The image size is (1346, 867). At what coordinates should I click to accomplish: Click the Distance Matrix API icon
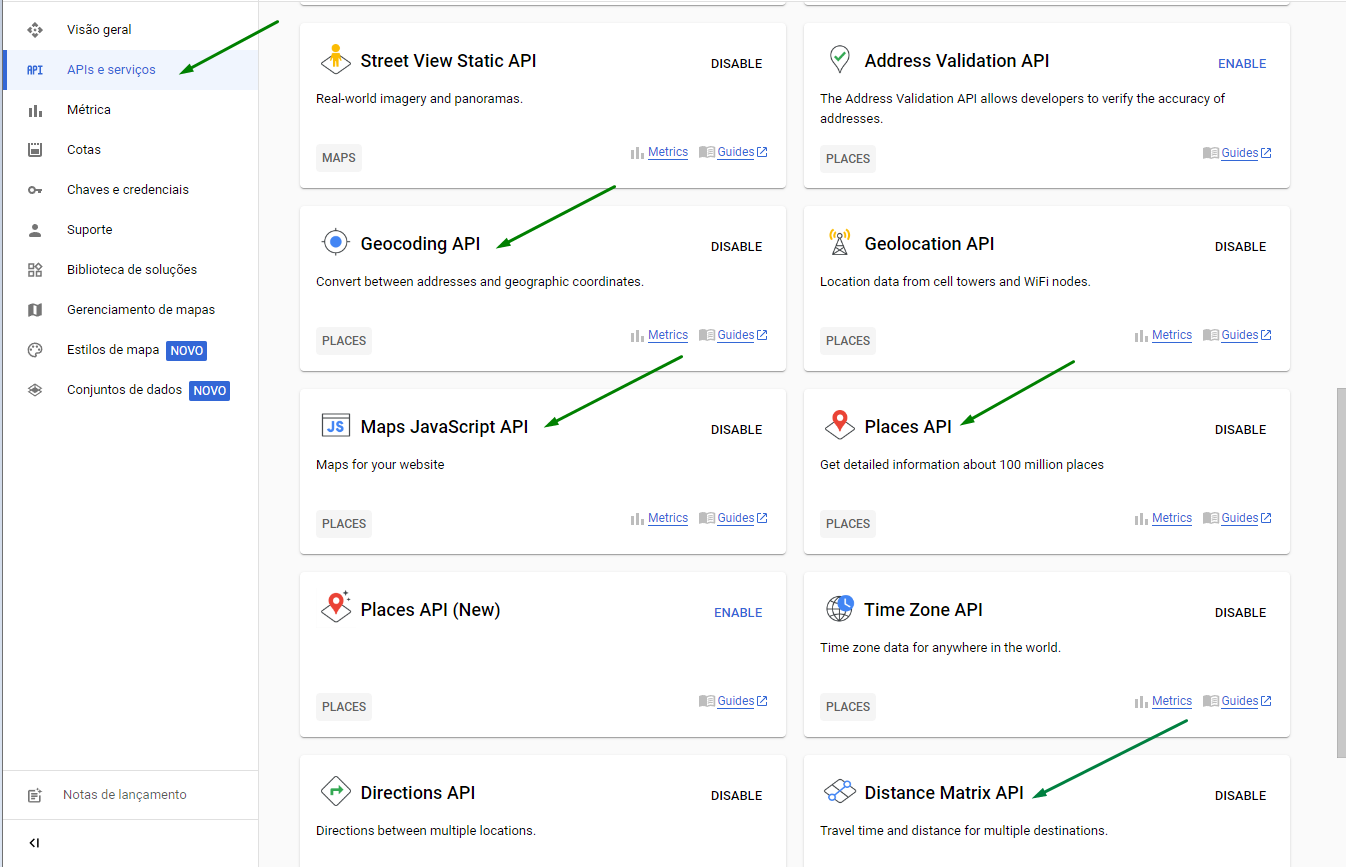[840, 792]
